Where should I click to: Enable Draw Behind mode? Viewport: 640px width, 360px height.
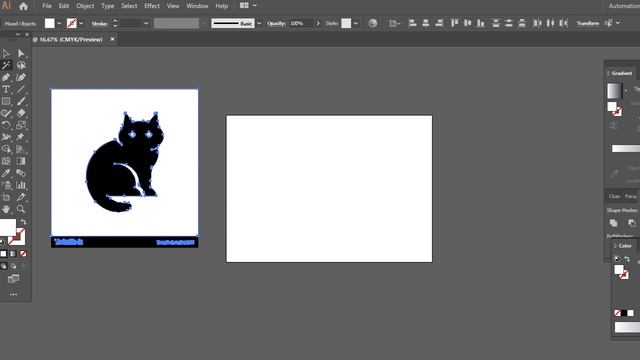click(13, 266)
